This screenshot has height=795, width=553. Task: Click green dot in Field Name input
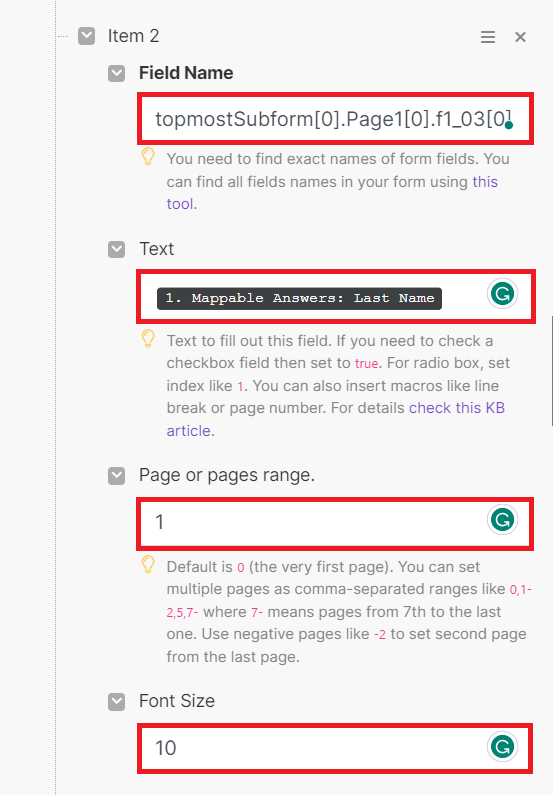(509, 125)
